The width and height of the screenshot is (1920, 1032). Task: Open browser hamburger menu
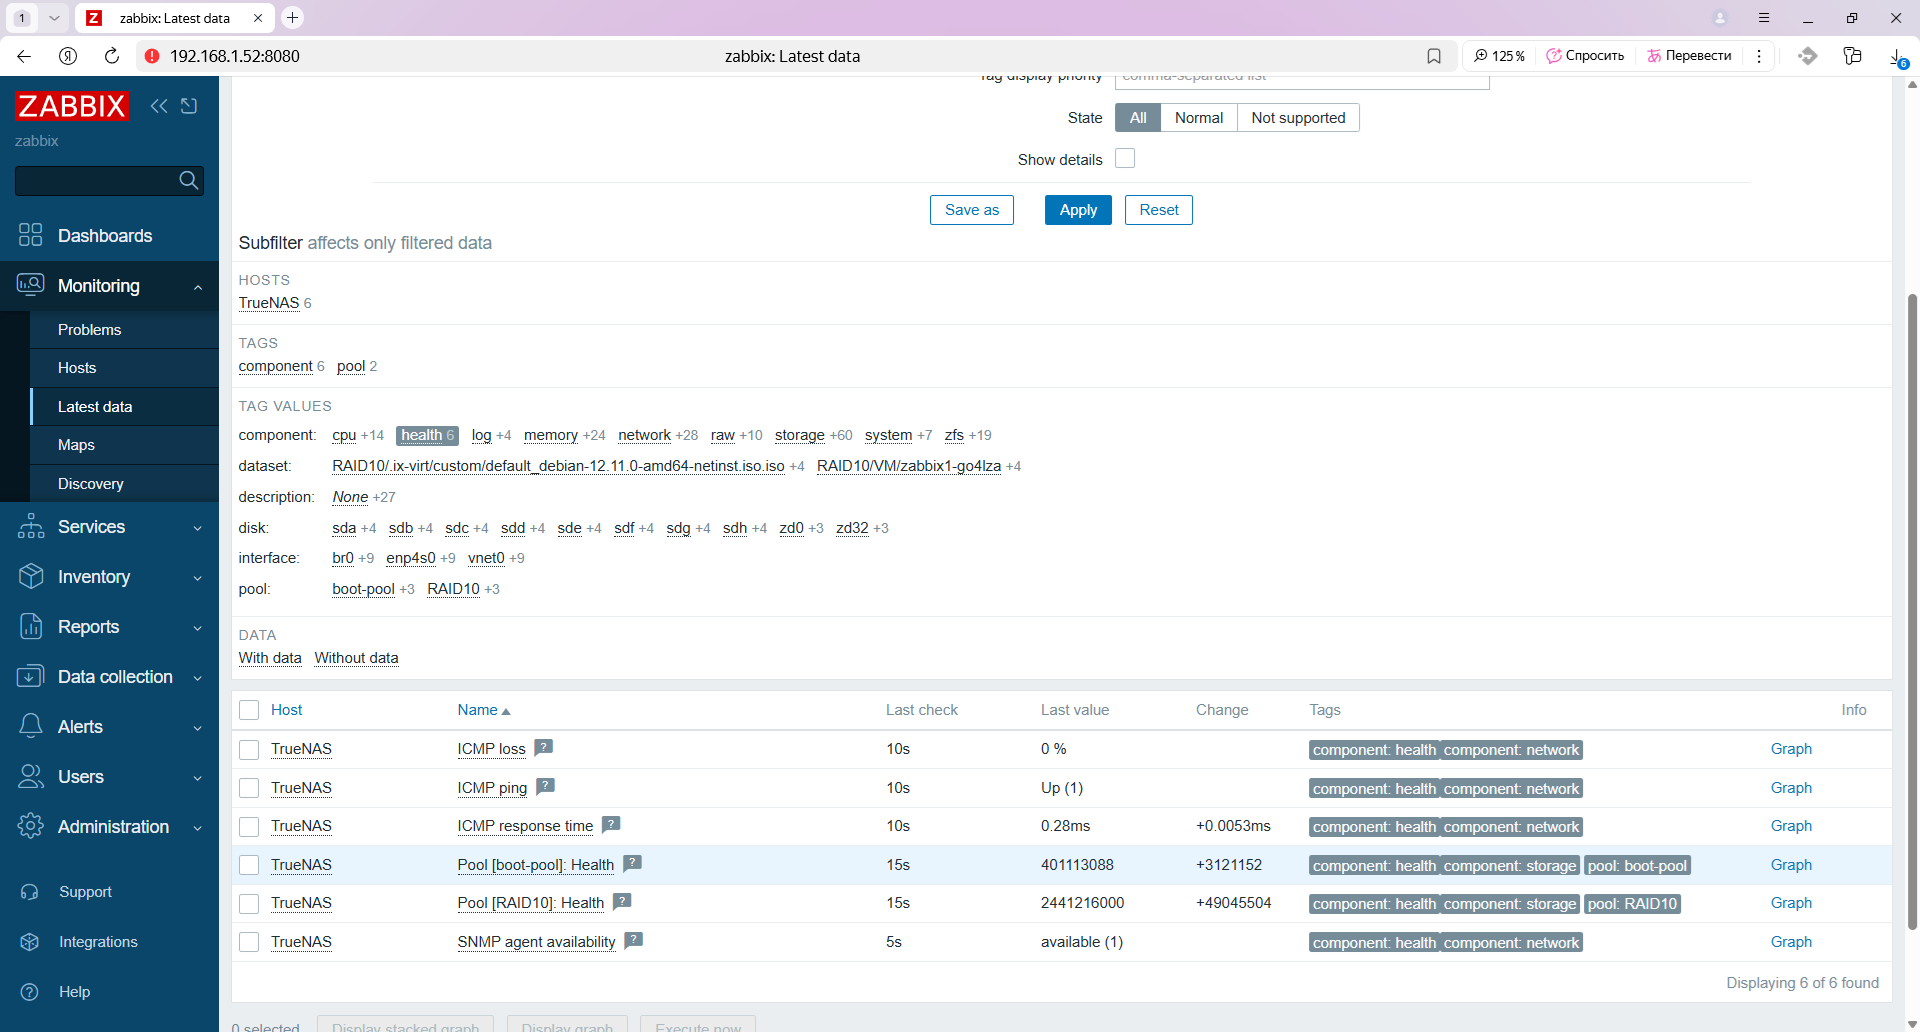pos(1764,18)
